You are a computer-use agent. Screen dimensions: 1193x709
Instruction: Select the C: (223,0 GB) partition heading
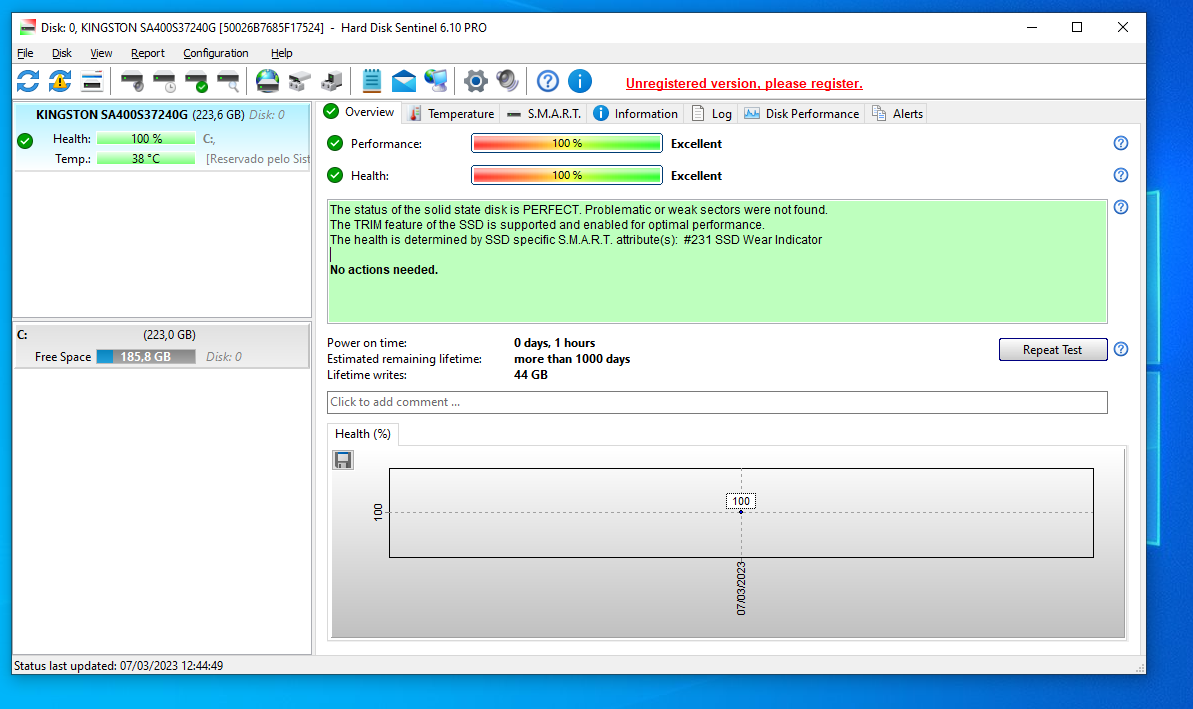162,335
